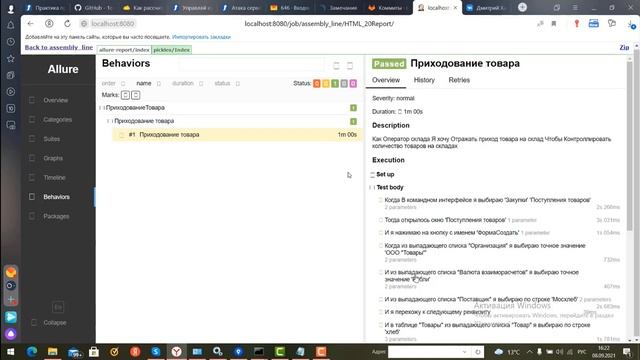Click the bookmark icon in address bar

point(554,24)
